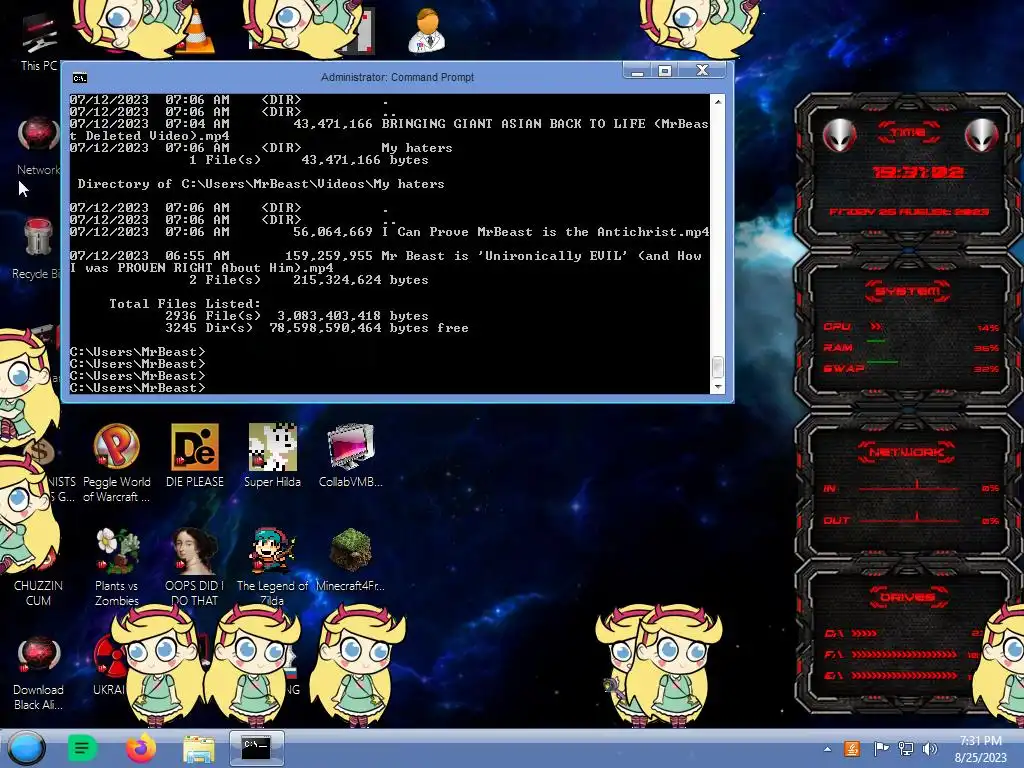Image resolution: width=1024 pixels, height=768 pixels.
Task: Open the OOPS DID I DO THAT icon
Action: click(195, 566)
